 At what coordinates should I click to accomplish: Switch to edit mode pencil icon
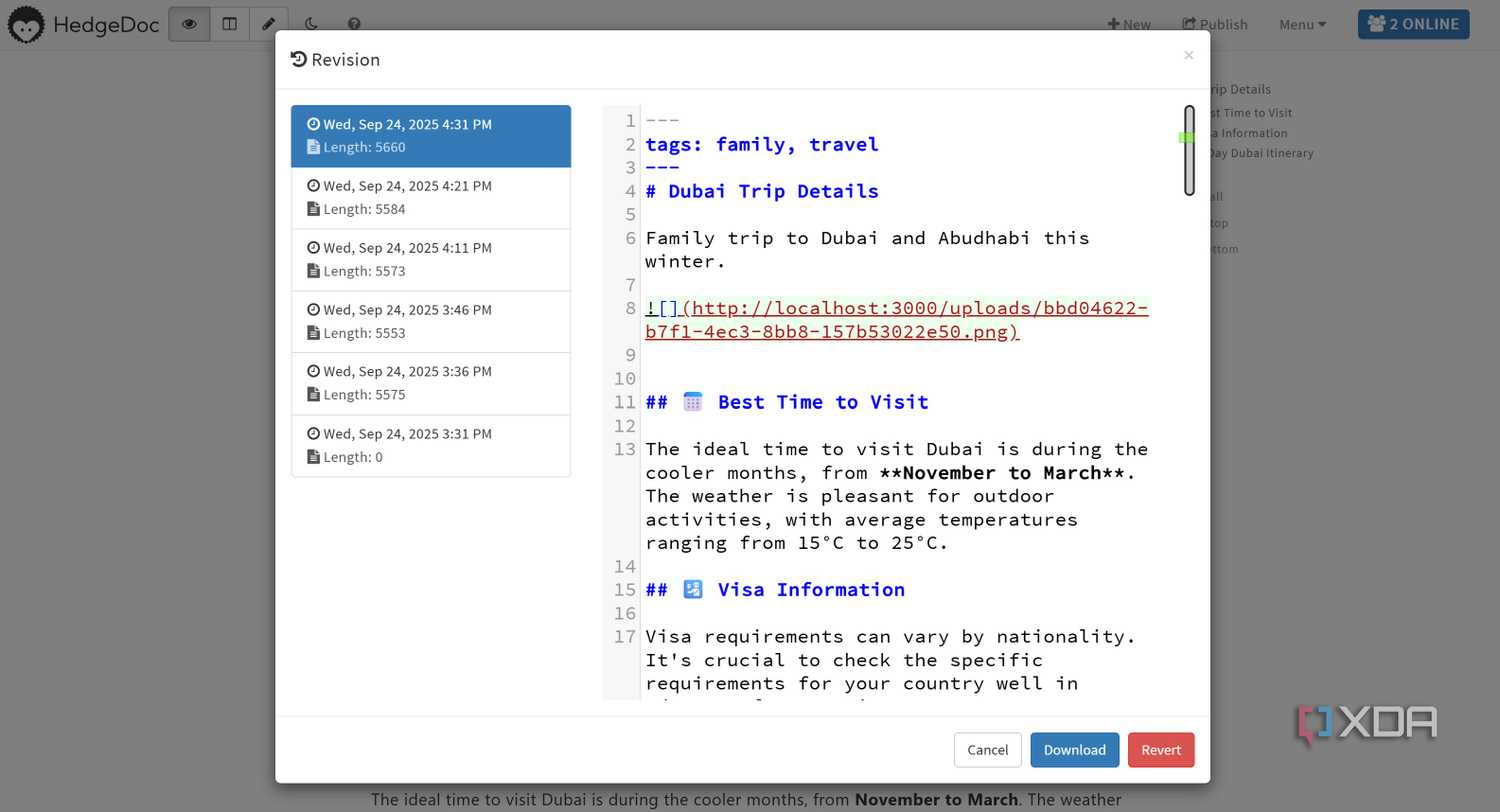click(x=268, y=24)
